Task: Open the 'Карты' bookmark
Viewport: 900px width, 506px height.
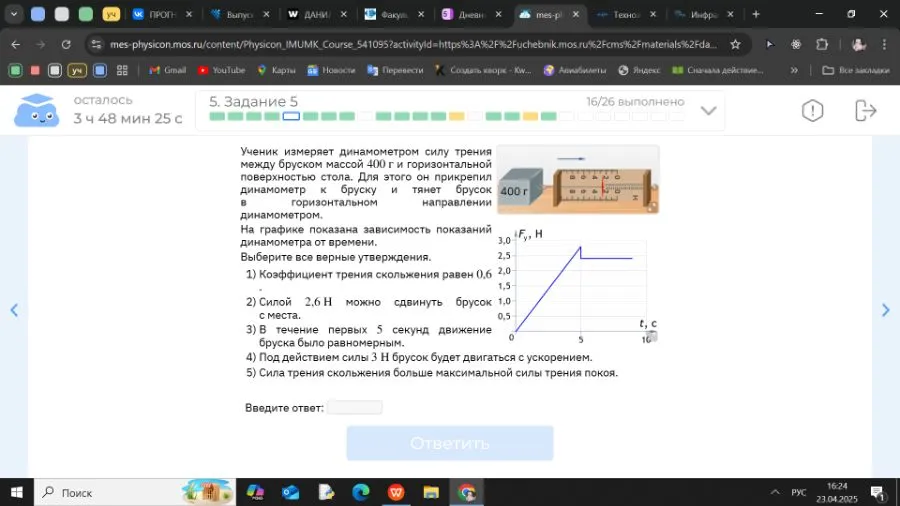Action: tap(277, 70)
